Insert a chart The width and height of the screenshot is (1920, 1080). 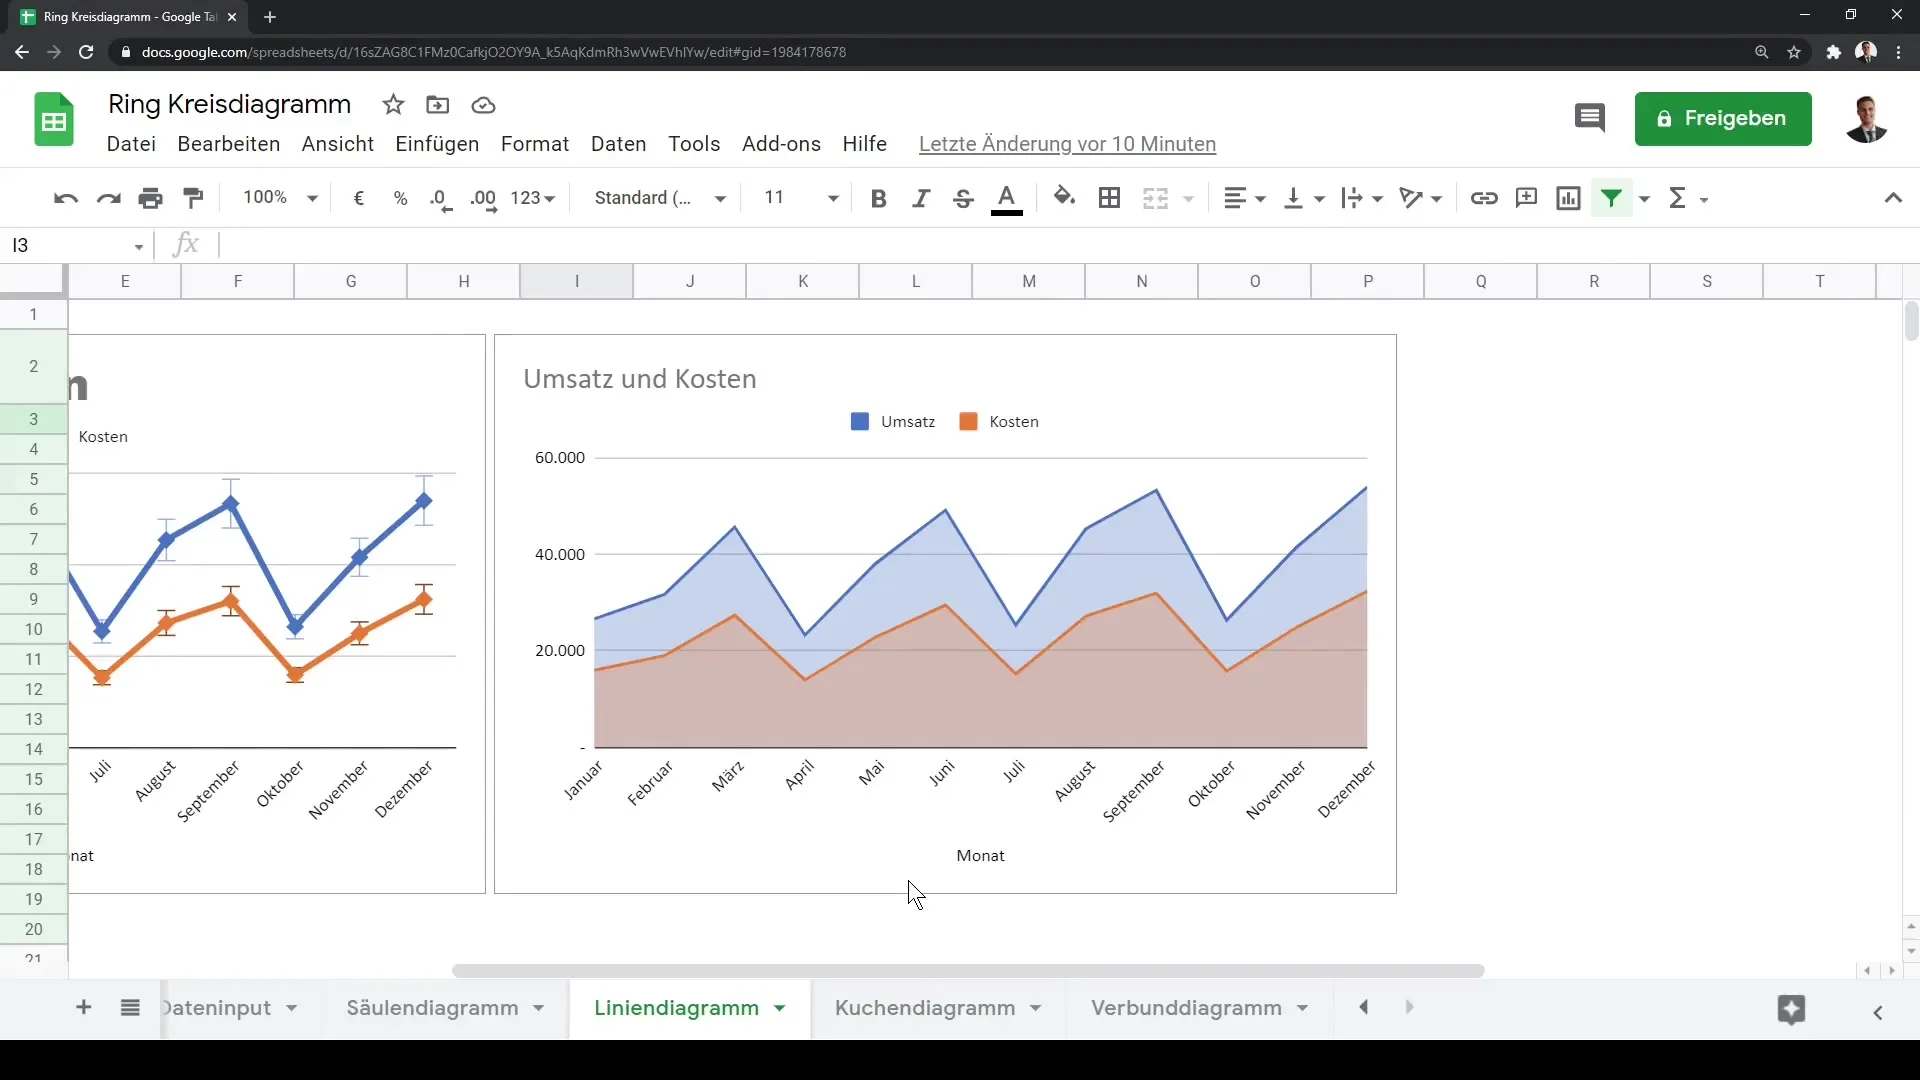click(1569, 198)
